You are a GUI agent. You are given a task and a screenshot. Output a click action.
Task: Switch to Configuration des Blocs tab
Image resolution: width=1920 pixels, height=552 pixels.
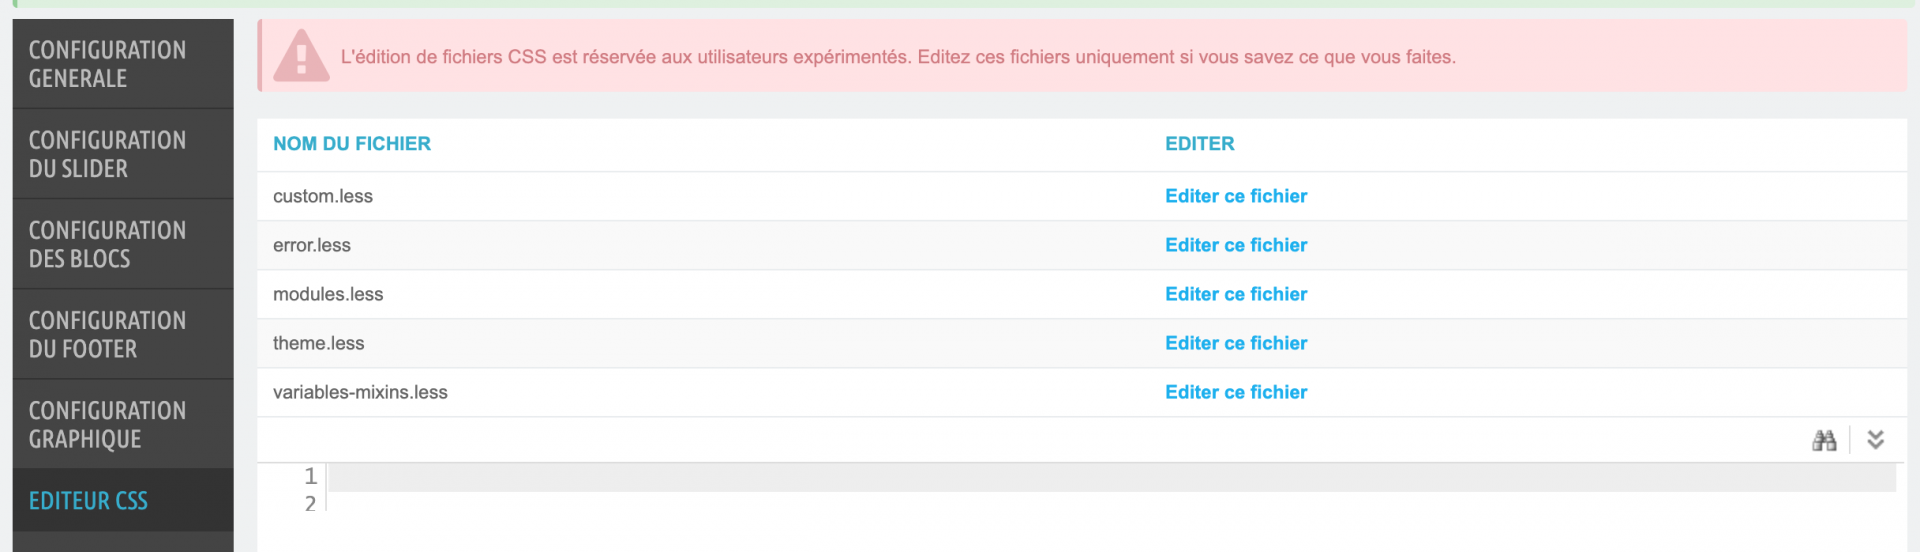click(x=123, y=244)
